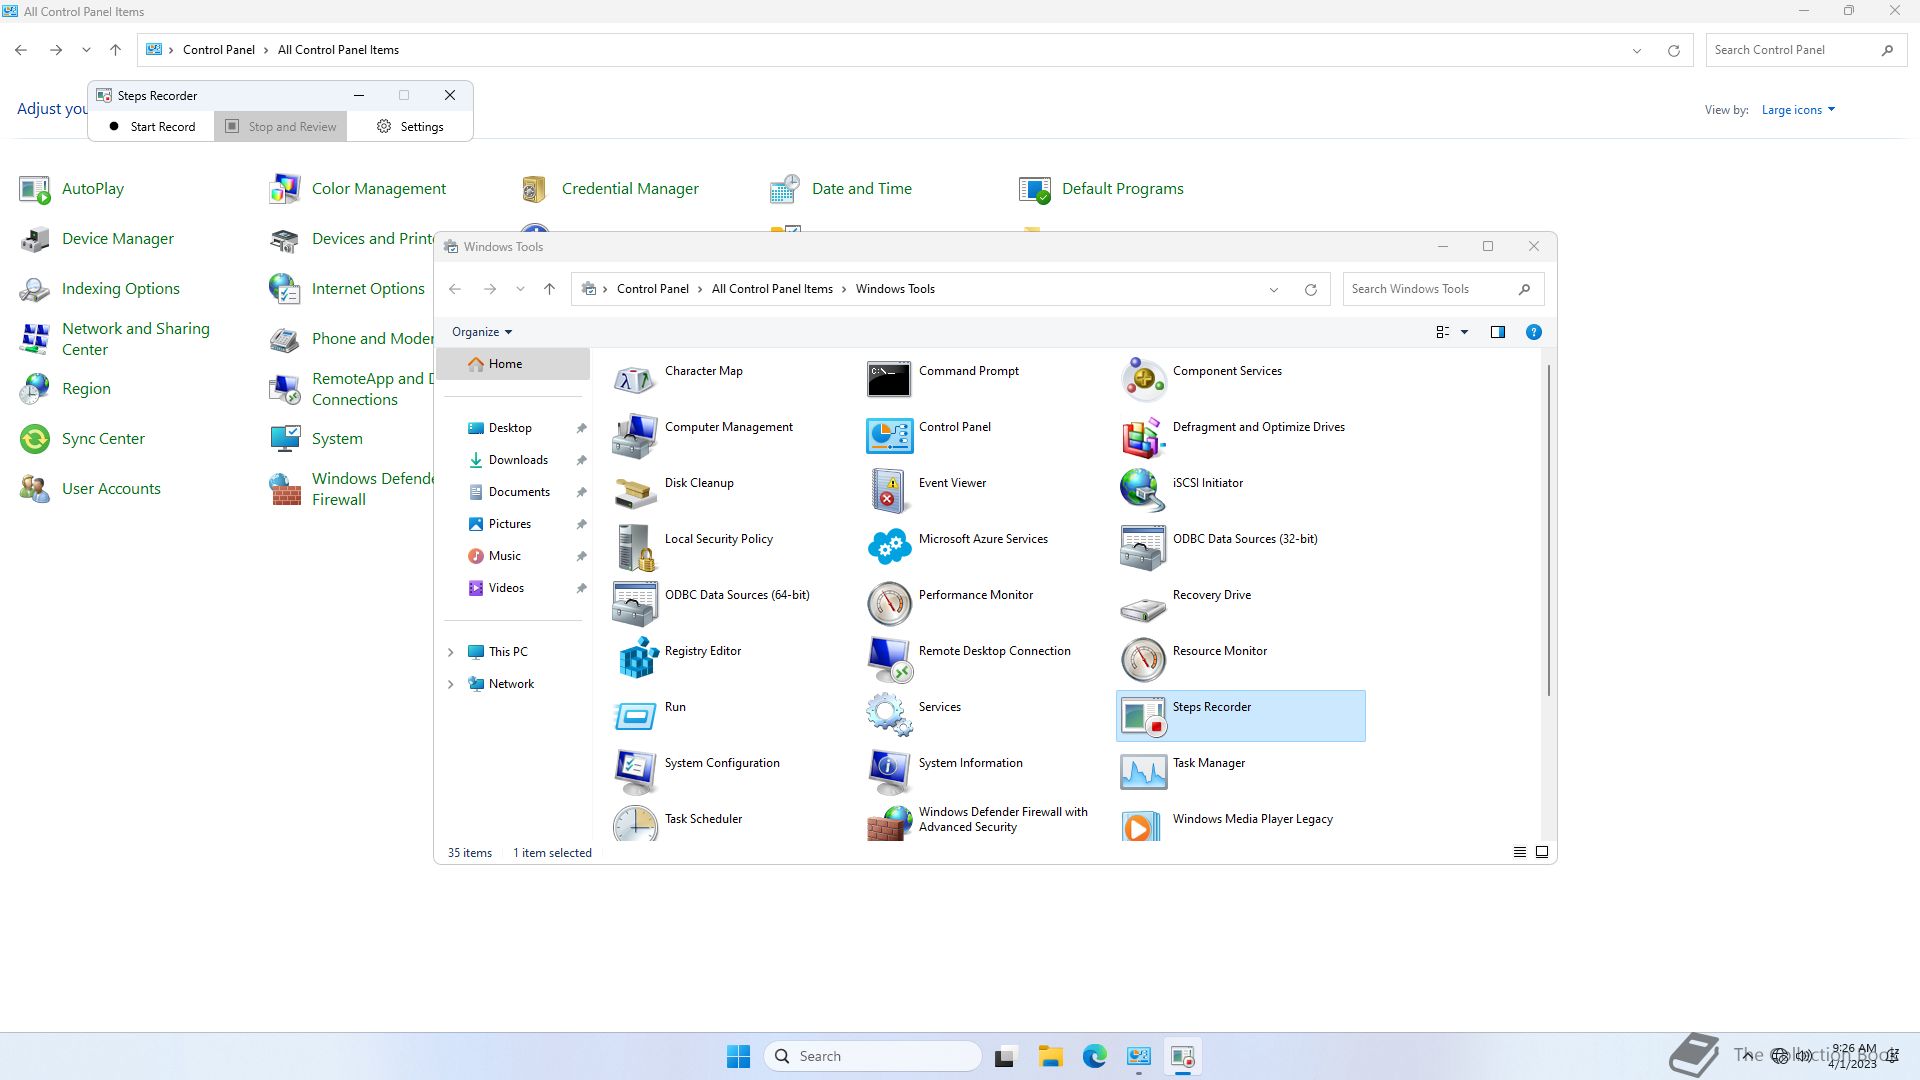The image size is (1920, 1080).
Task: Open iSCSI Initiator icon
Action: pos(1143,491)
